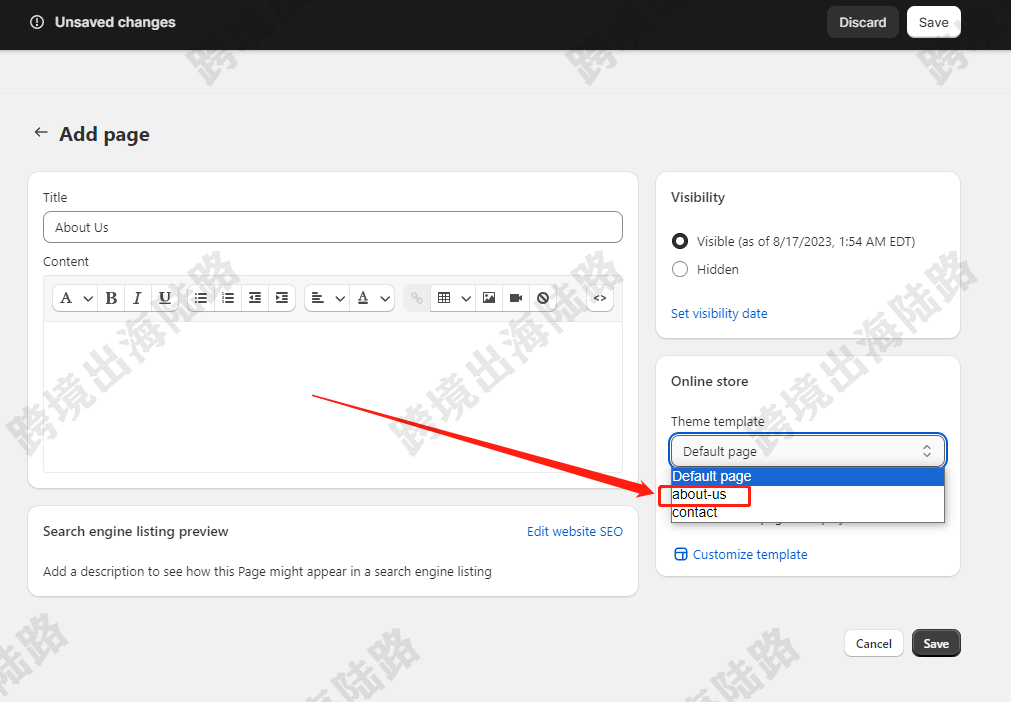The width and height of the screenshot is (1011, 702).
Task: Click the clear formatting icon
Action: [x=543, y=298]
